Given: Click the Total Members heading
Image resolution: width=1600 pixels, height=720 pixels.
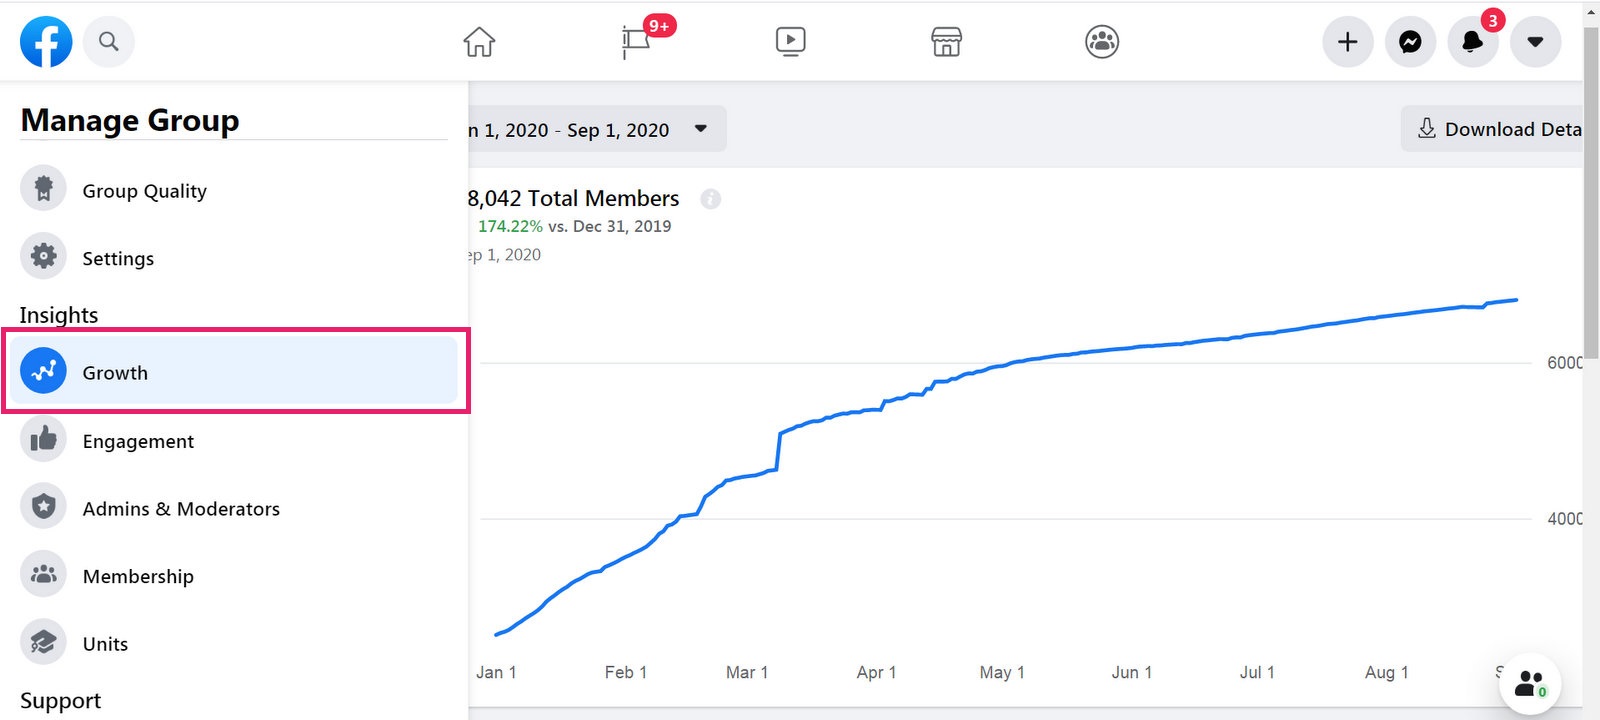Looking at the screenshot, I should coord(574,198).
